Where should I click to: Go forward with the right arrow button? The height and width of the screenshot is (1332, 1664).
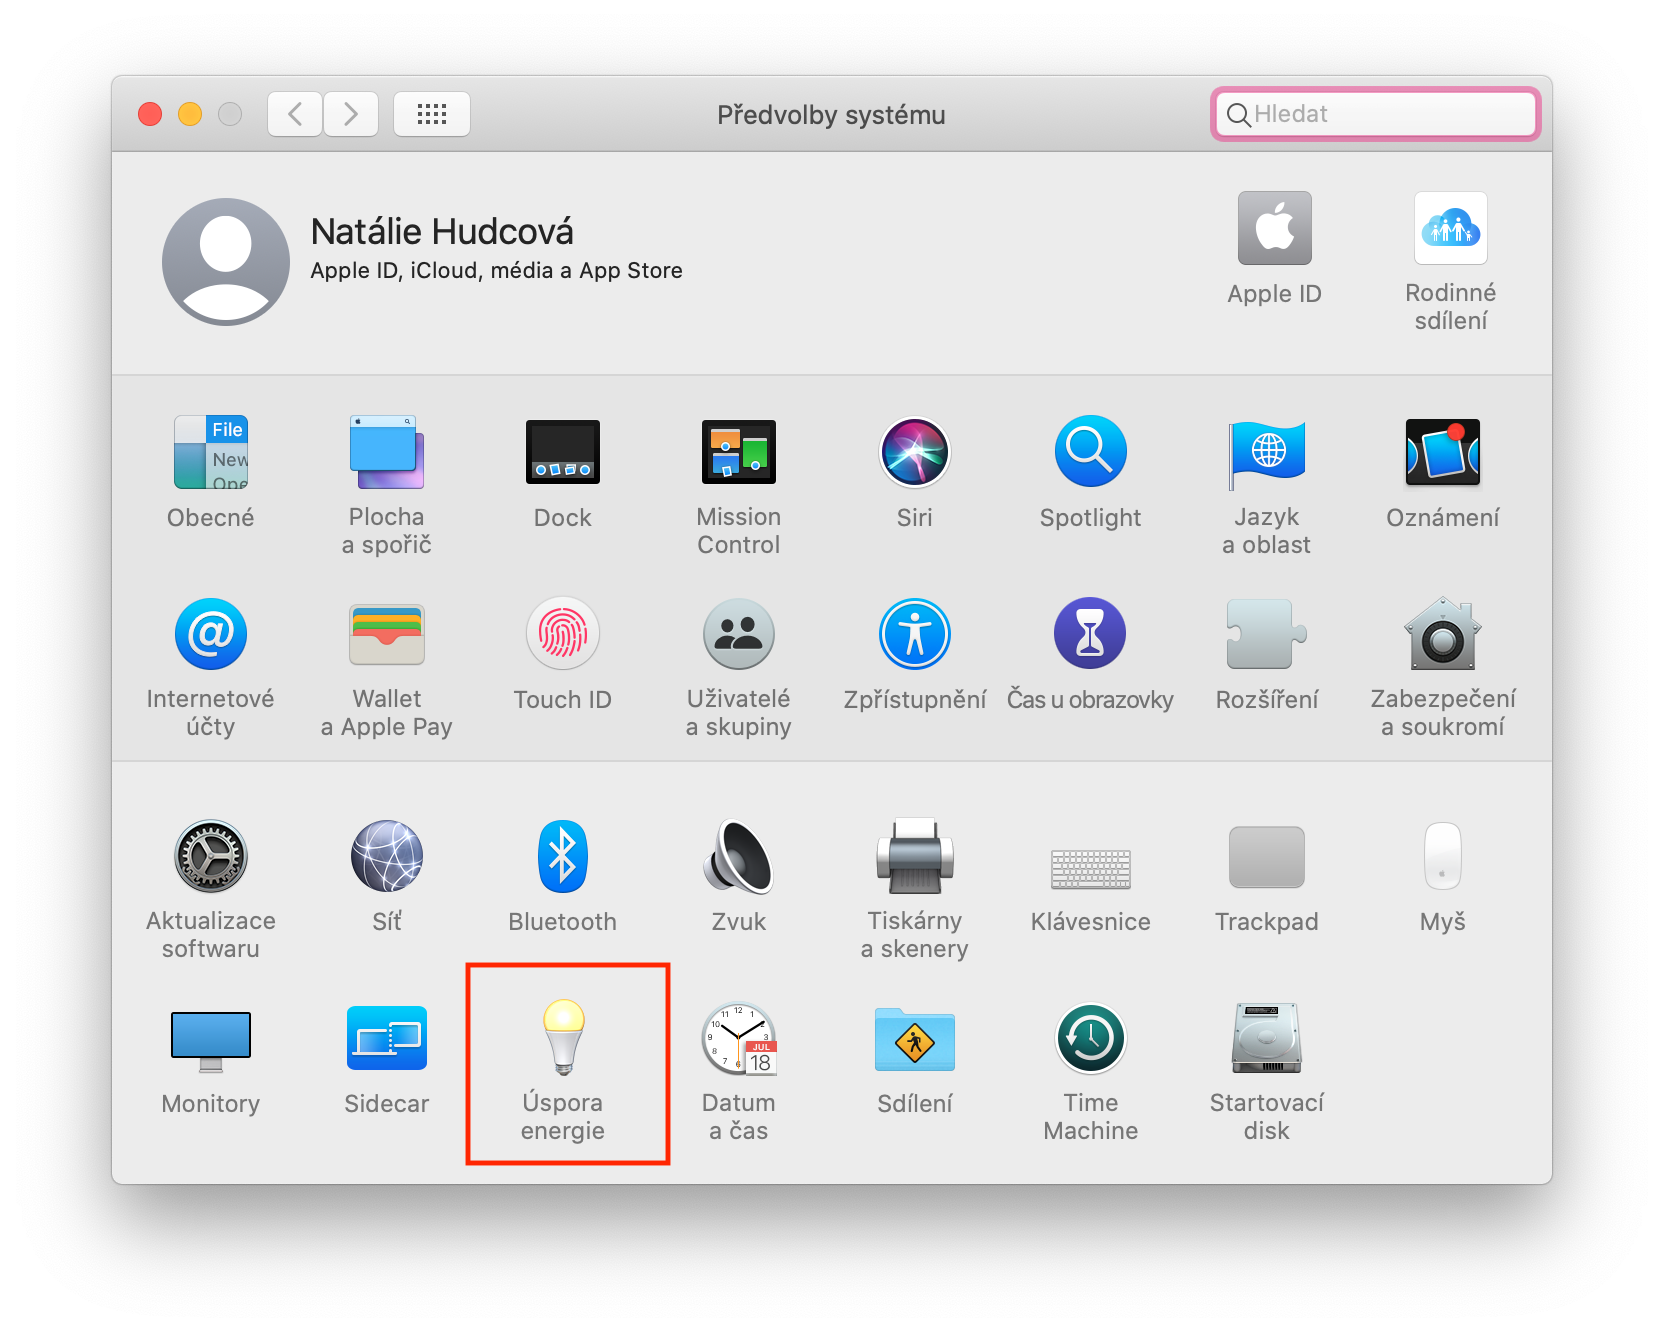351,114
